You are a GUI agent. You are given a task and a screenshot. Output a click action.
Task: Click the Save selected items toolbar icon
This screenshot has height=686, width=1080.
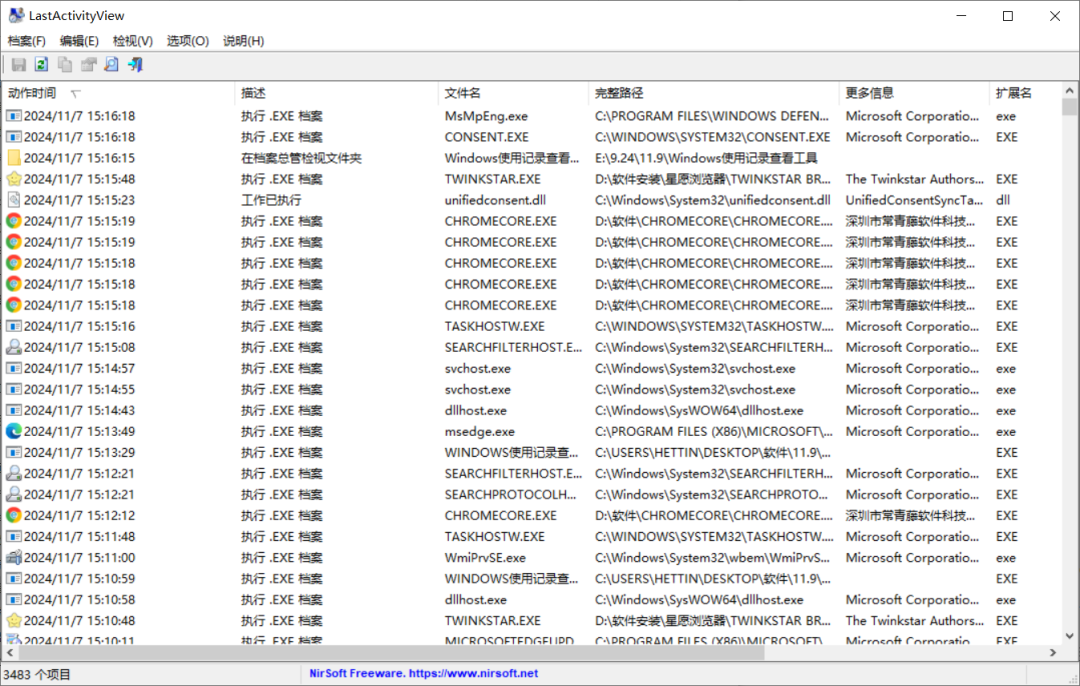click(x=19, y=65)
